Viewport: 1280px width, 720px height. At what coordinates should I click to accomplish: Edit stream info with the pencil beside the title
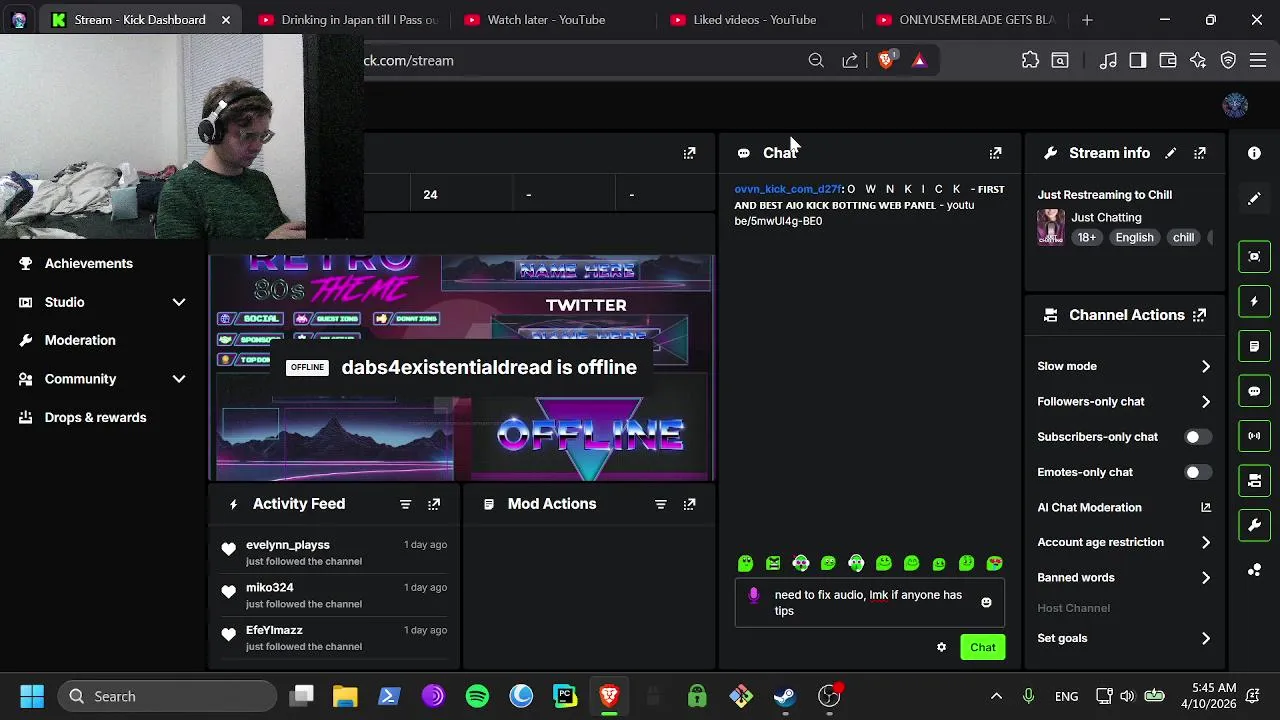click(x=1171, y=153)
